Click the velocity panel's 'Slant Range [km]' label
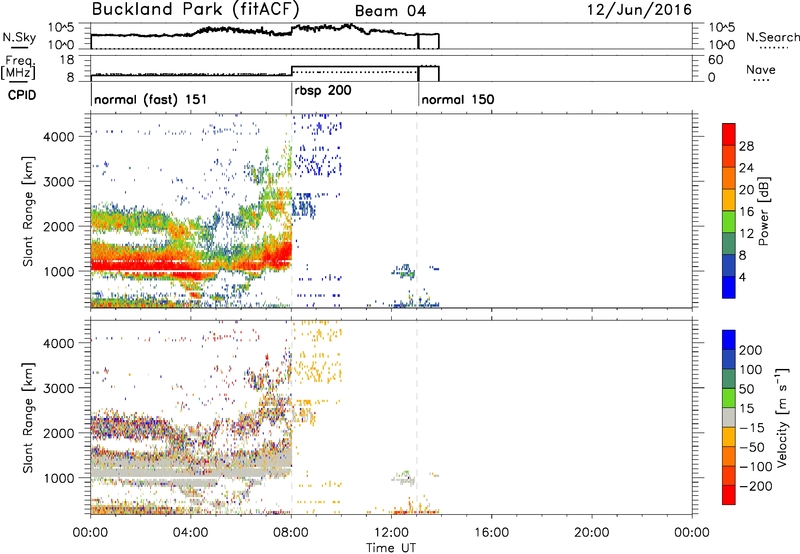800x554 pixels. click(28, 418)
